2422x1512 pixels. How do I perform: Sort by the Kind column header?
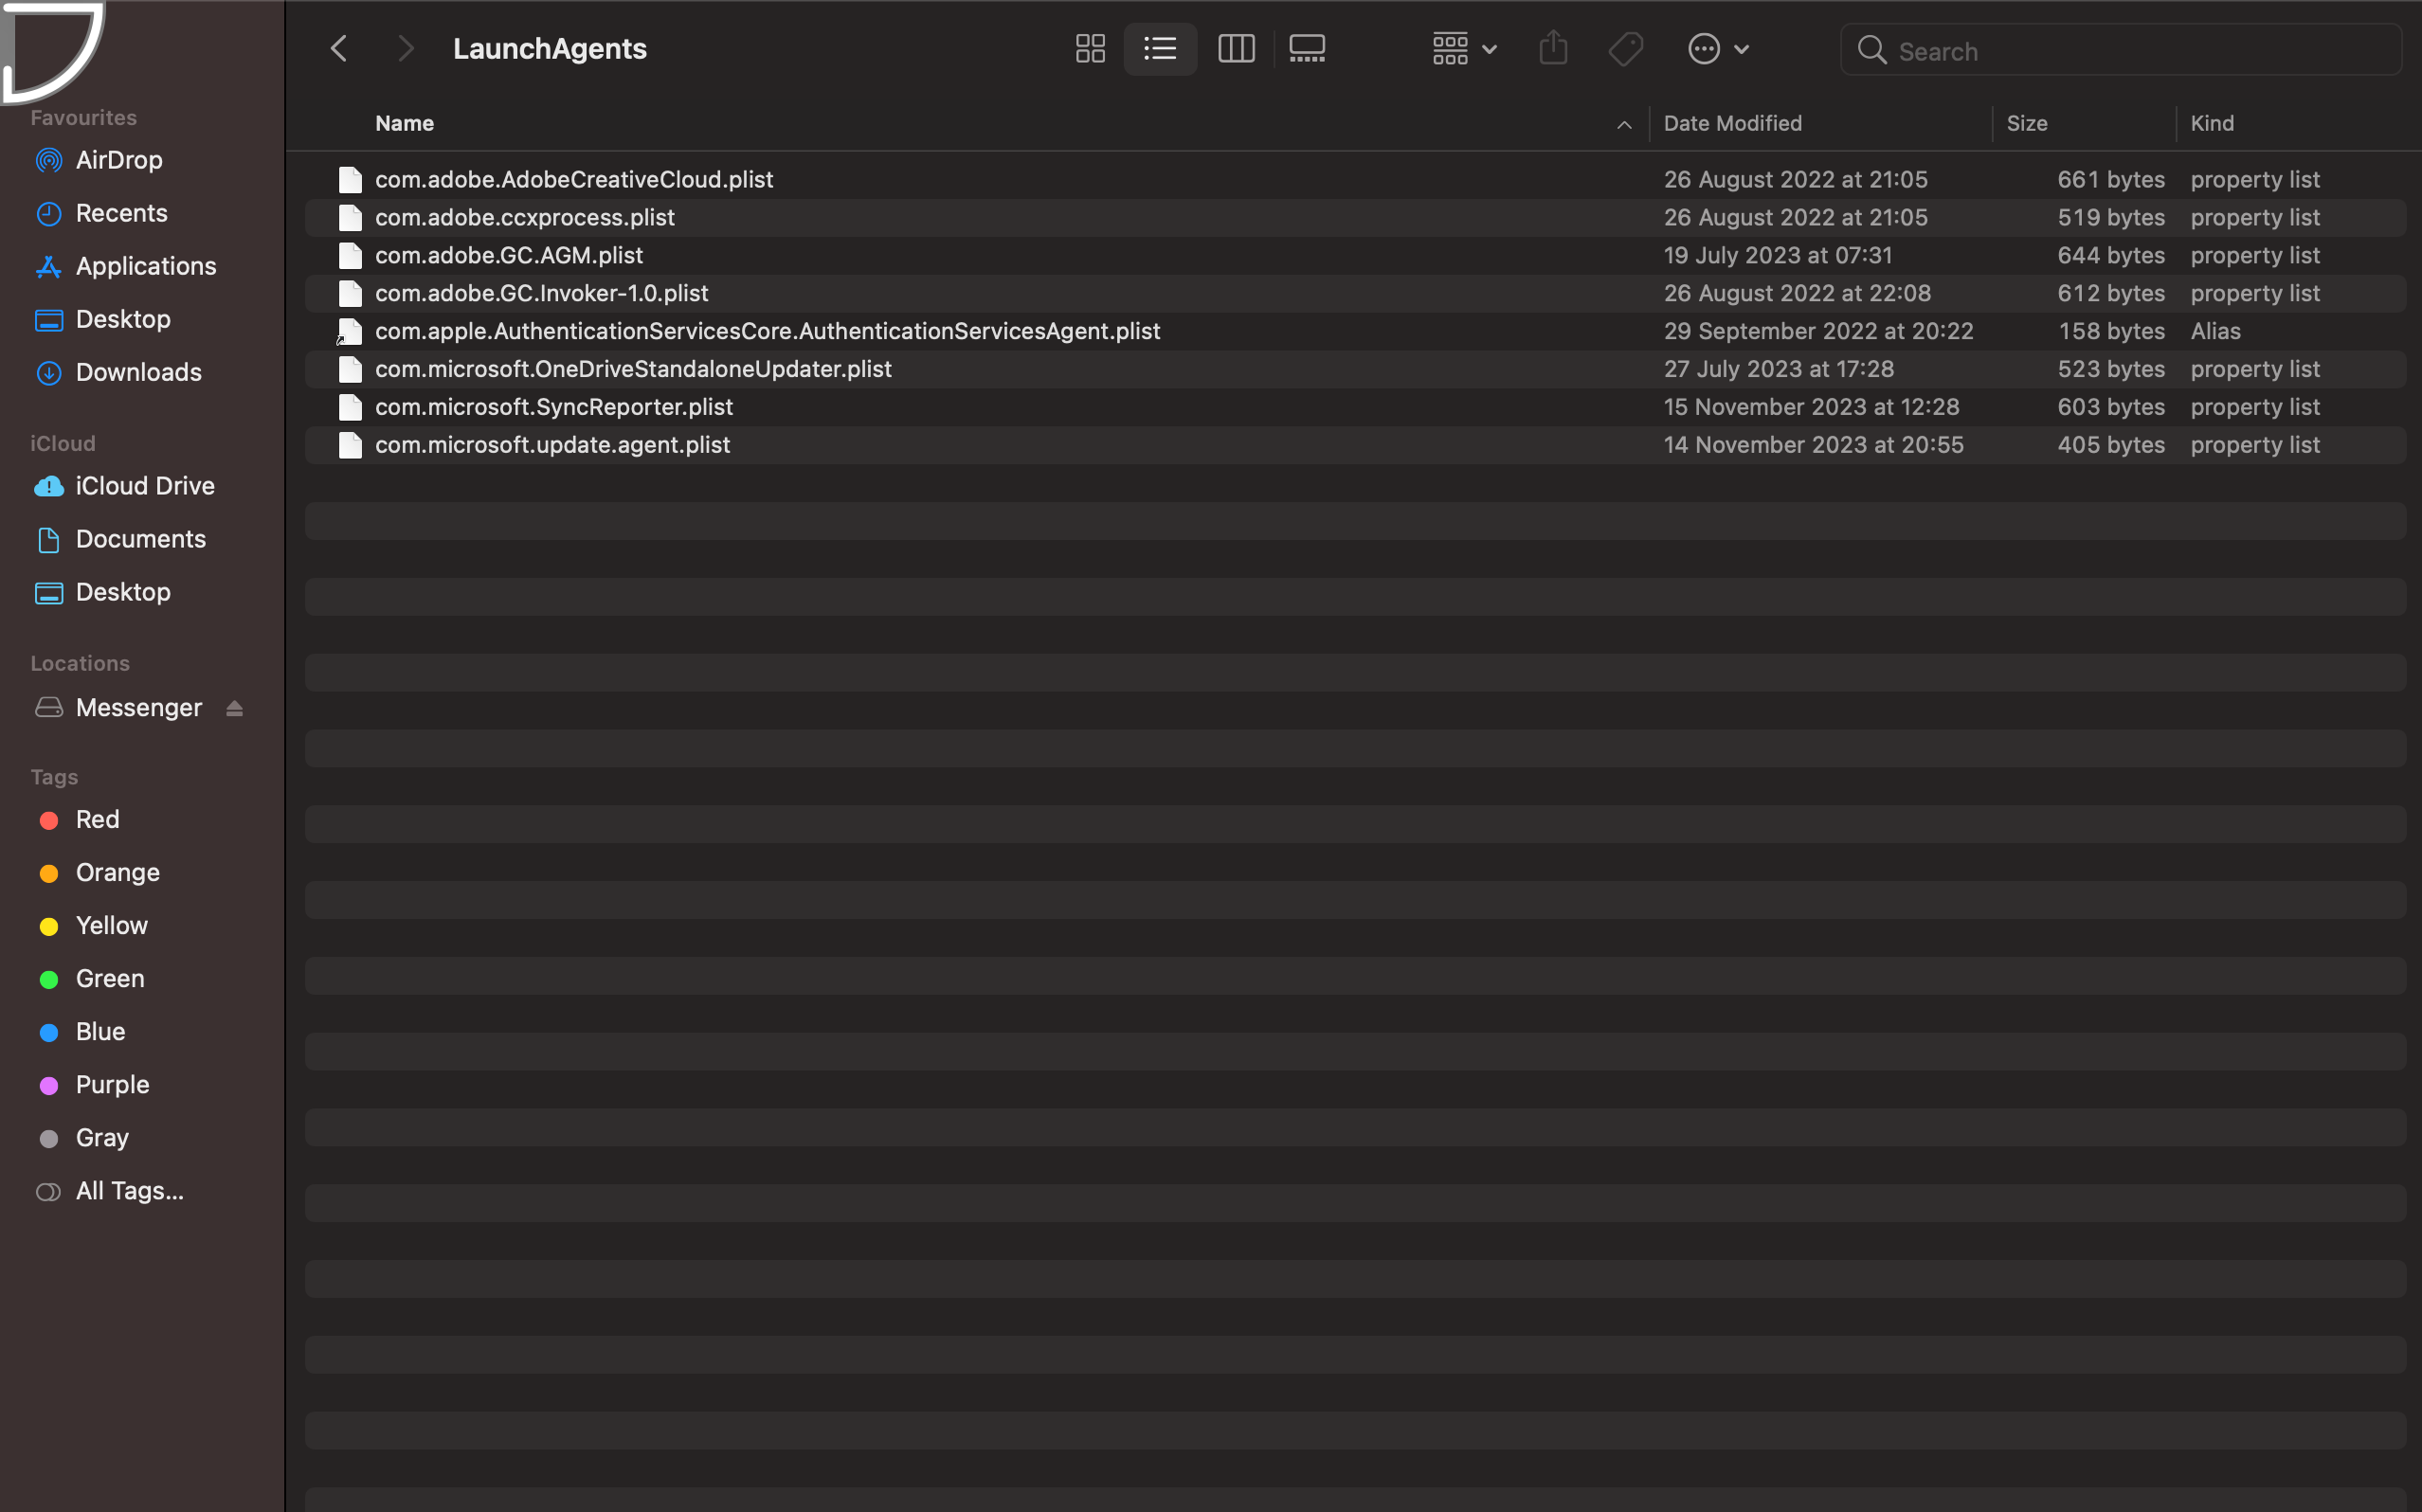coord(2211,124)
